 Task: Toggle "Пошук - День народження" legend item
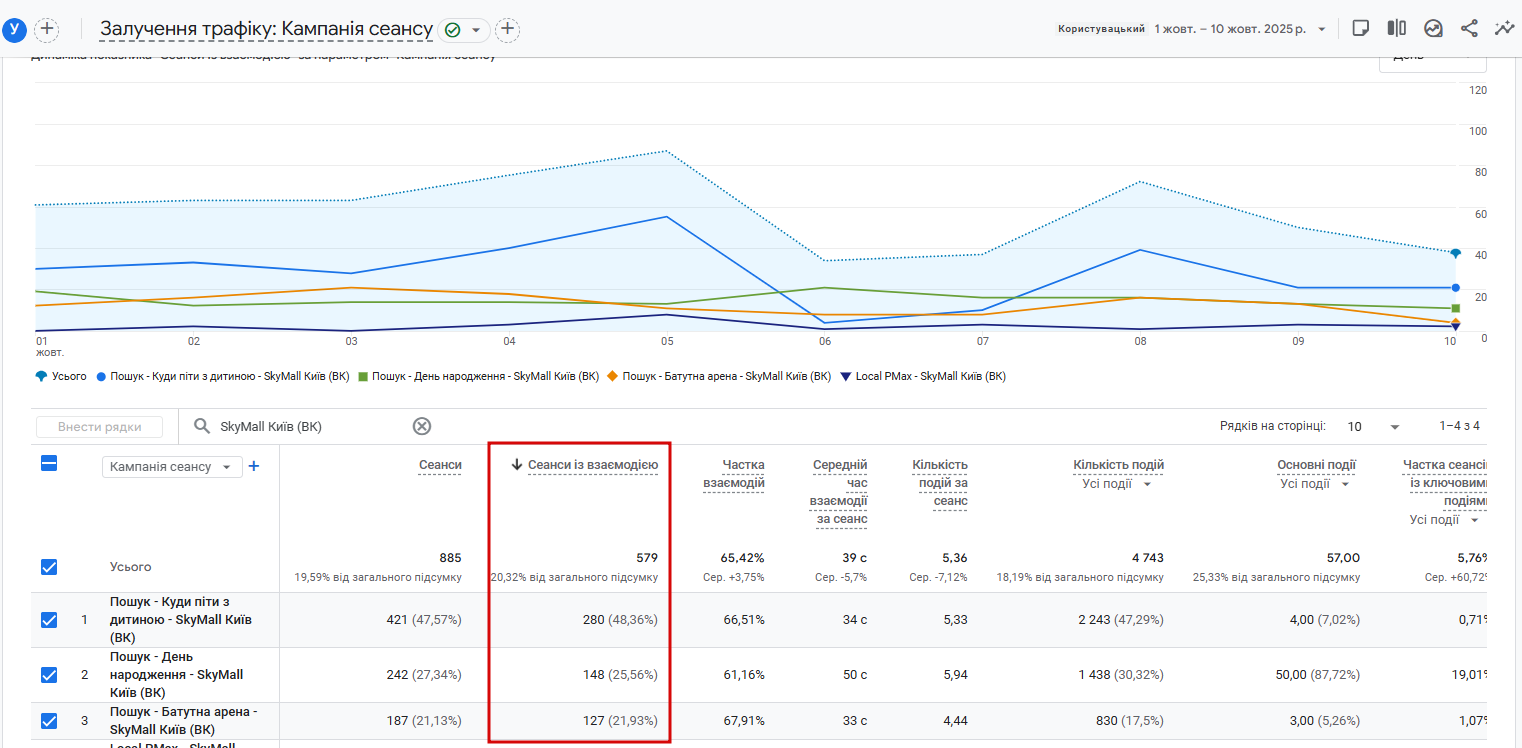coord(479,377)
